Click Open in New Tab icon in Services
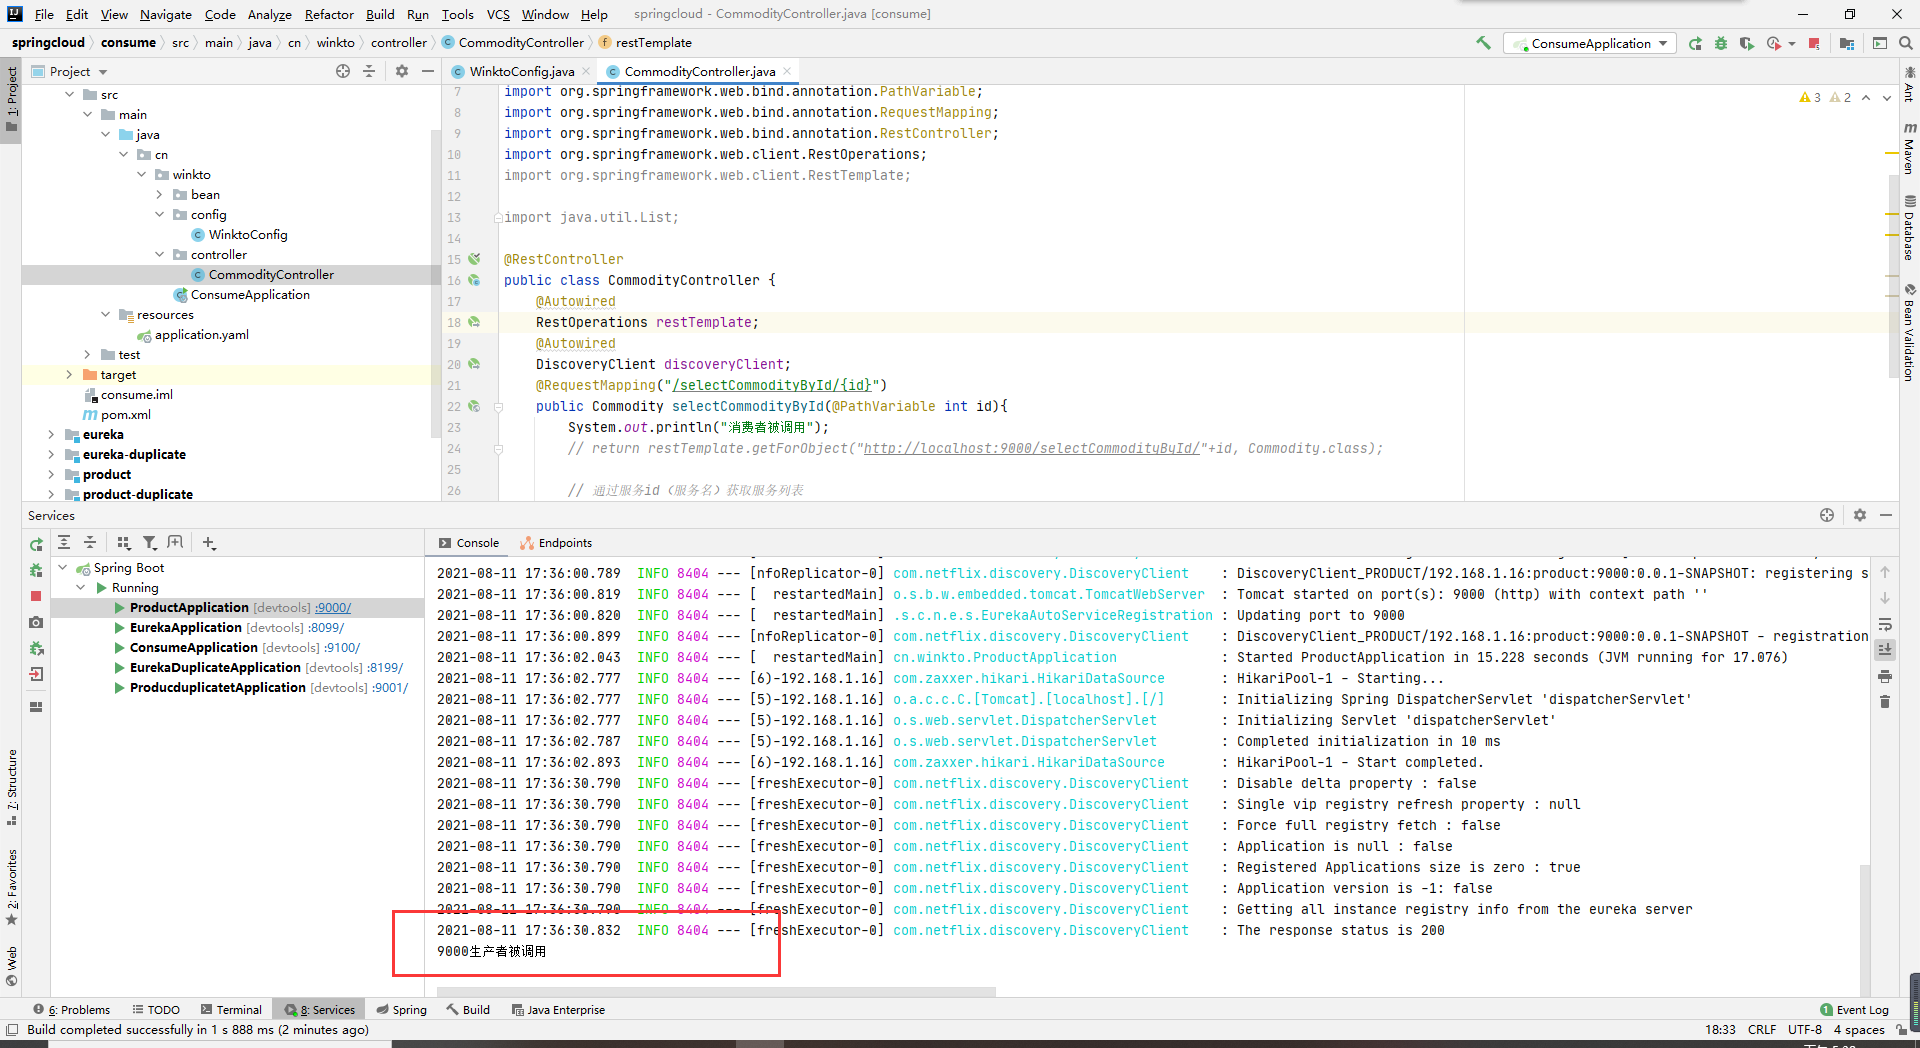Screen dimensions: 1920x1048 tap(176, 543)
